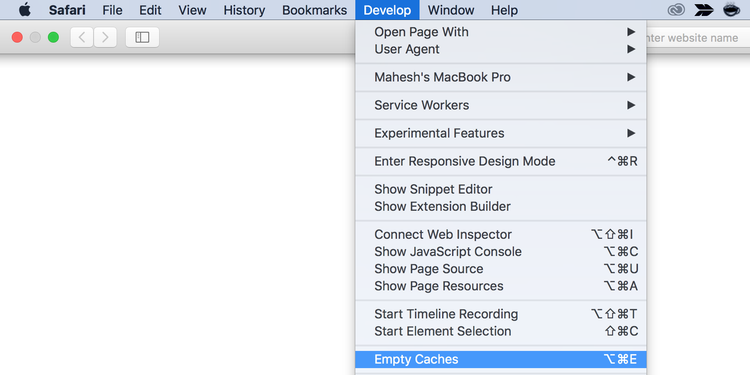The width and height of the screenshot is (750, 375).
Task: Go back with the back arrow button
Action: [x=82, y=37]
